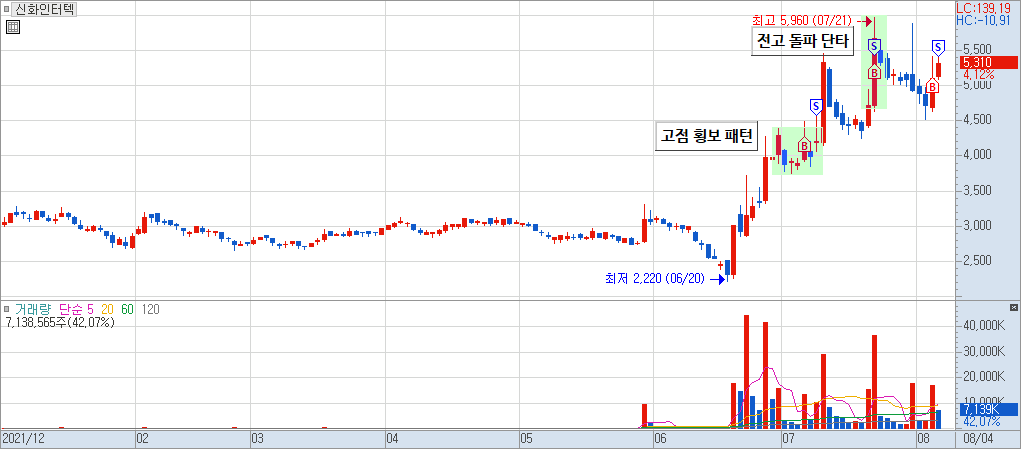Image resolution: width=1021 pixels, height=449 pixels.
Task: Select the green 60 moving average label
Action: 127,309
